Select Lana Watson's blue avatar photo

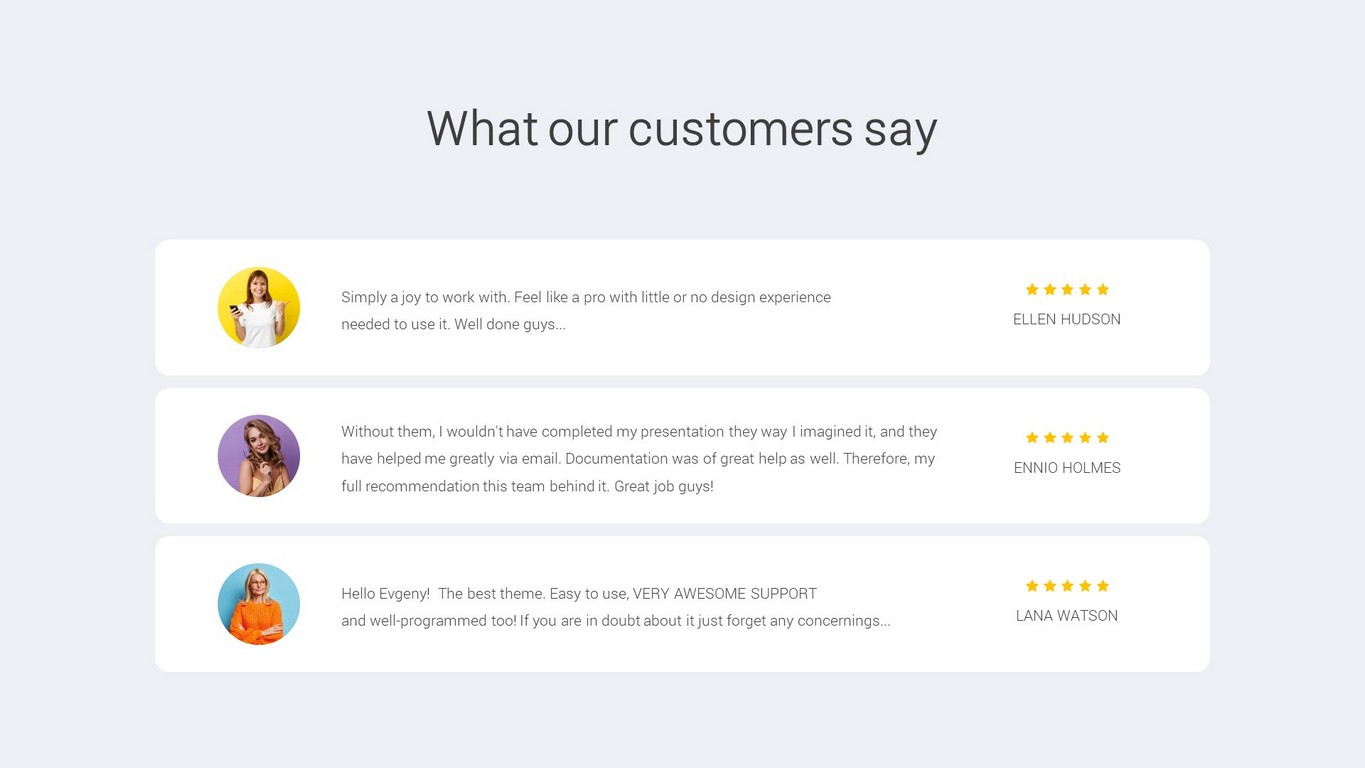click(259, 604)
